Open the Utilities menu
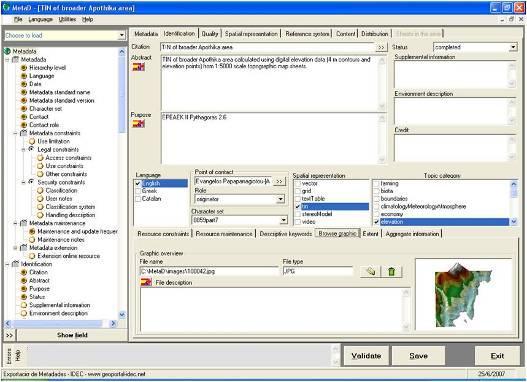This screenshot has width=527, height=382. coord(67,19)
